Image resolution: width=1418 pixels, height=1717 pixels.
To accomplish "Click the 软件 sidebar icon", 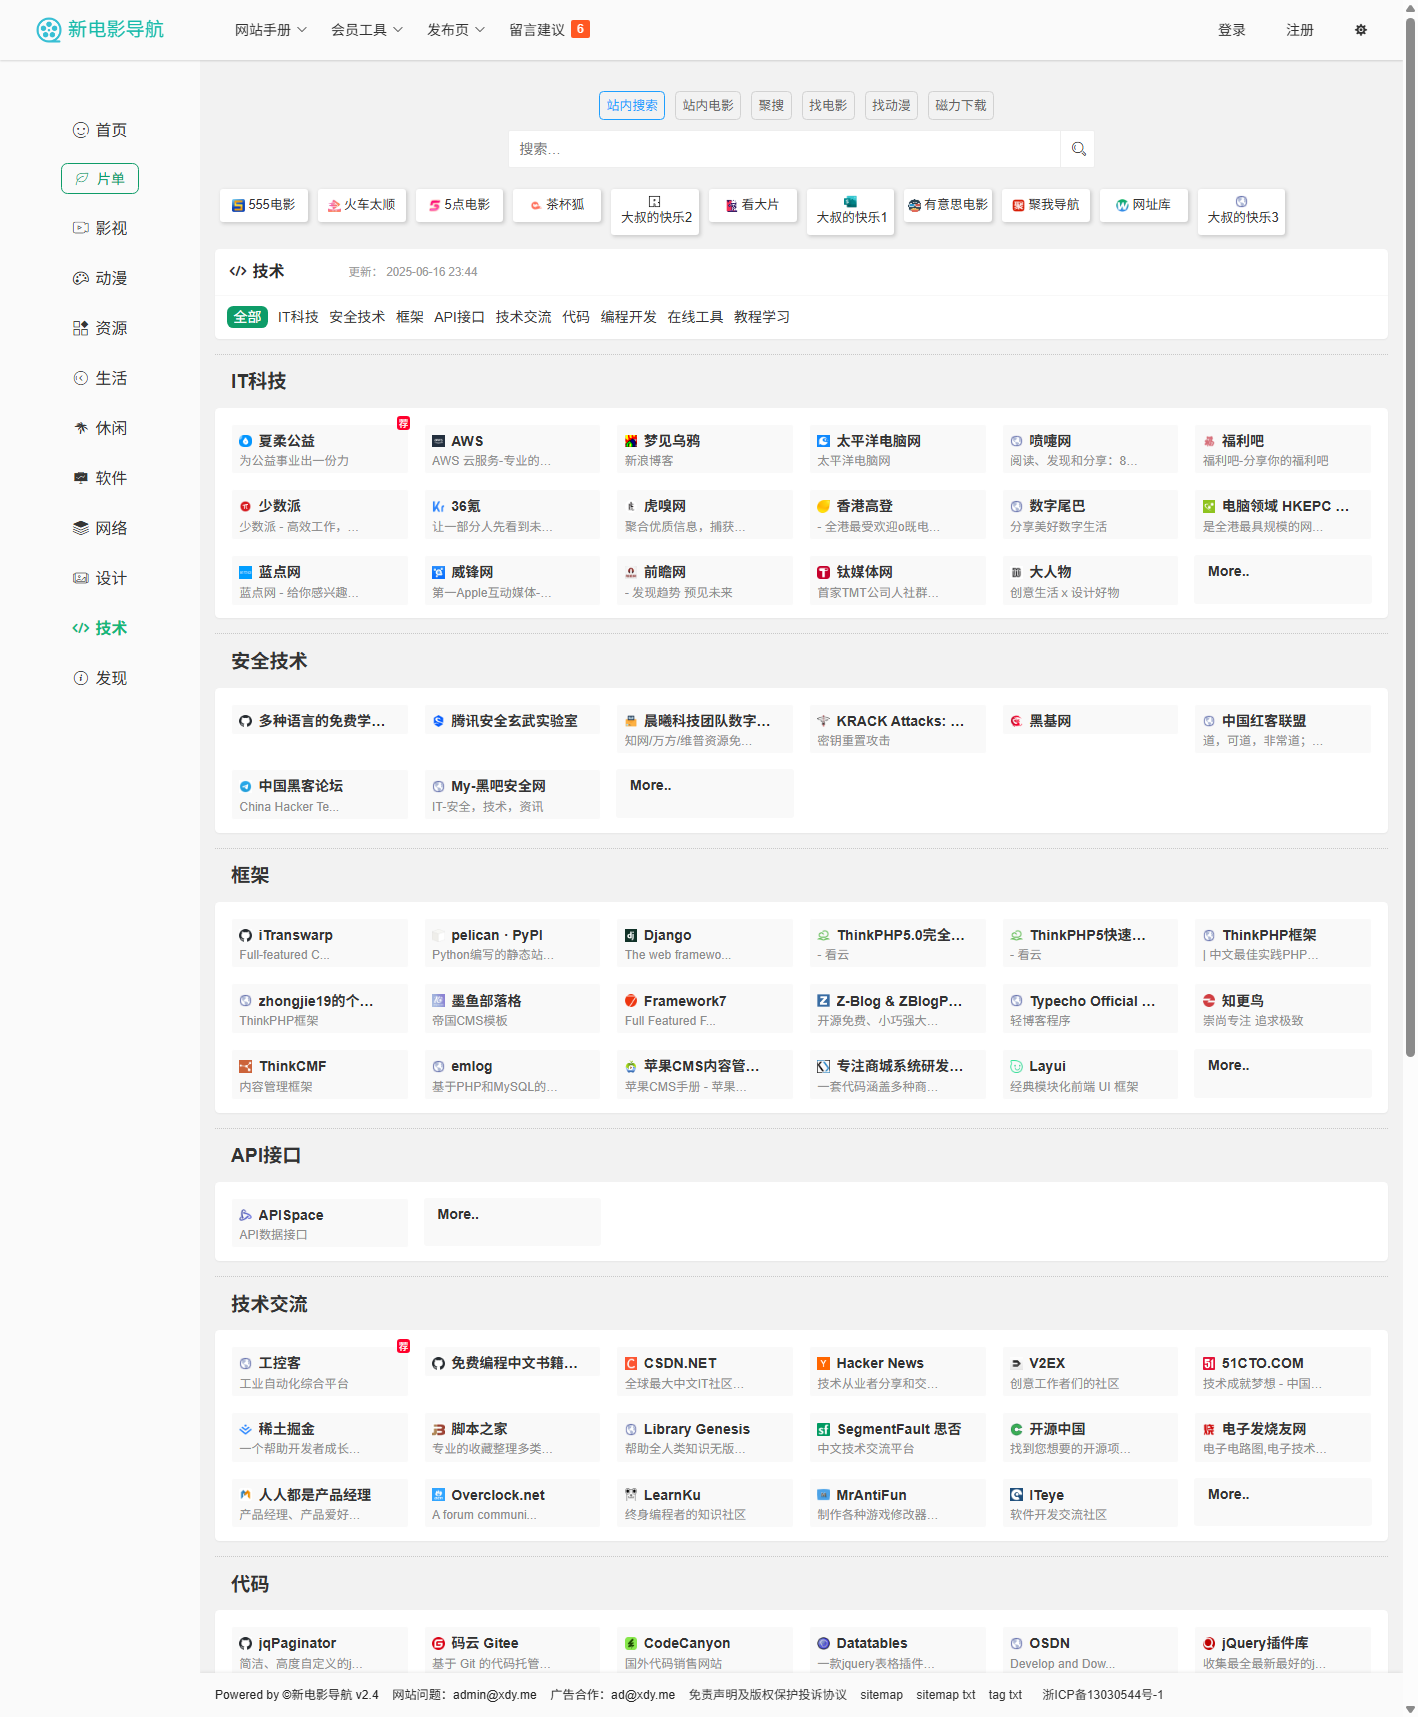I will pos(81,478).
